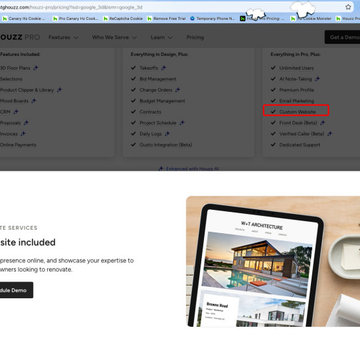This screenshot has width=360, height=360.
Task: Click the checkmark next to Takeoffs
Action: (x=133, y=68)
